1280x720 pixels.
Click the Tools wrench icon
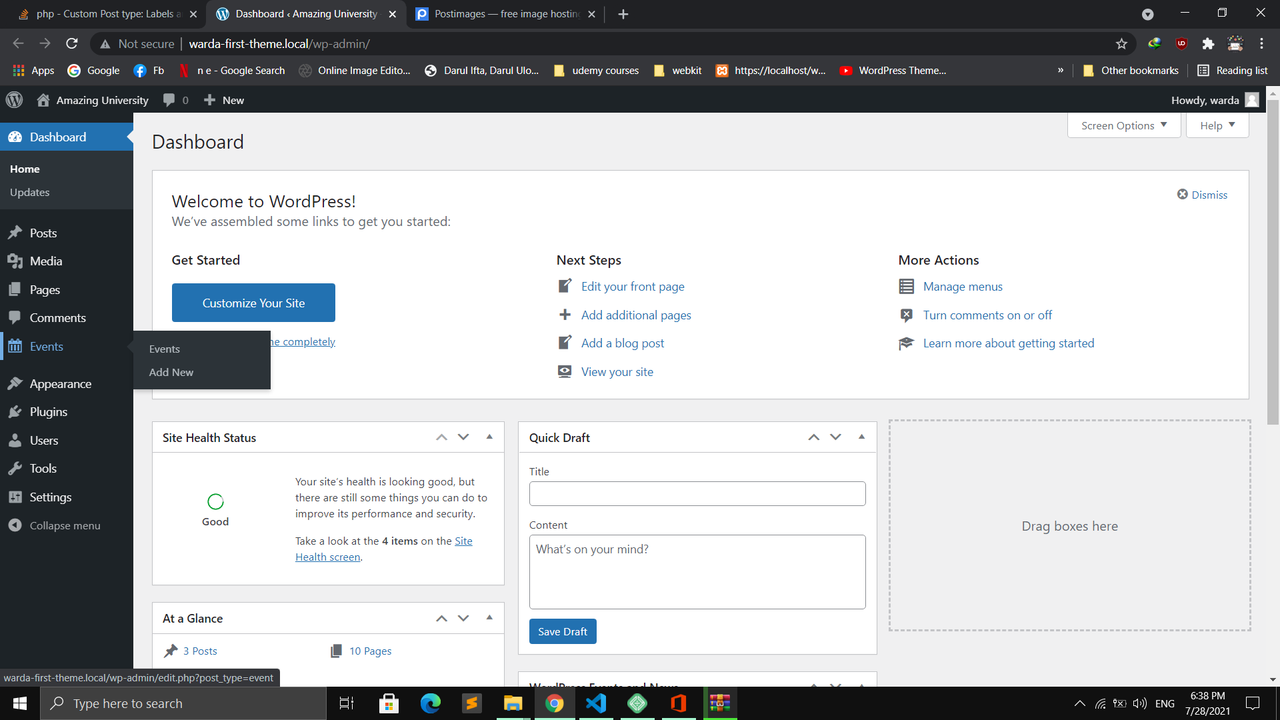[15, 468]
